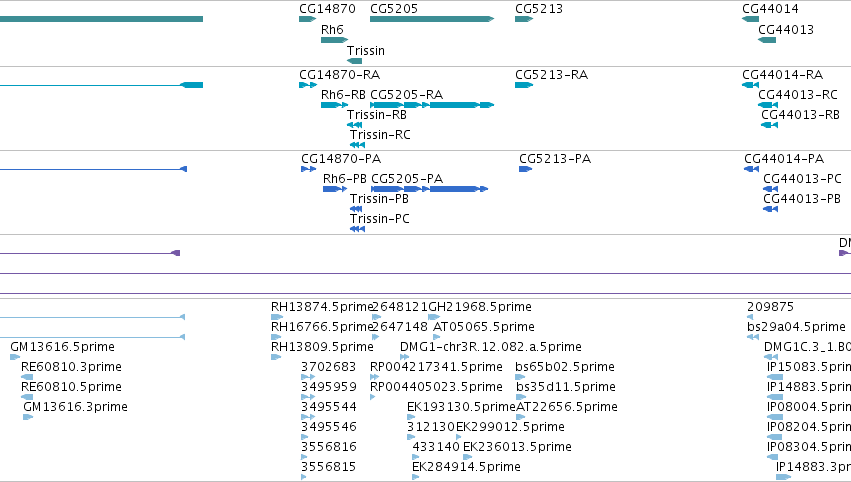
Task: Select the CG5205-PA protein feature
Action: click(430, 189)
